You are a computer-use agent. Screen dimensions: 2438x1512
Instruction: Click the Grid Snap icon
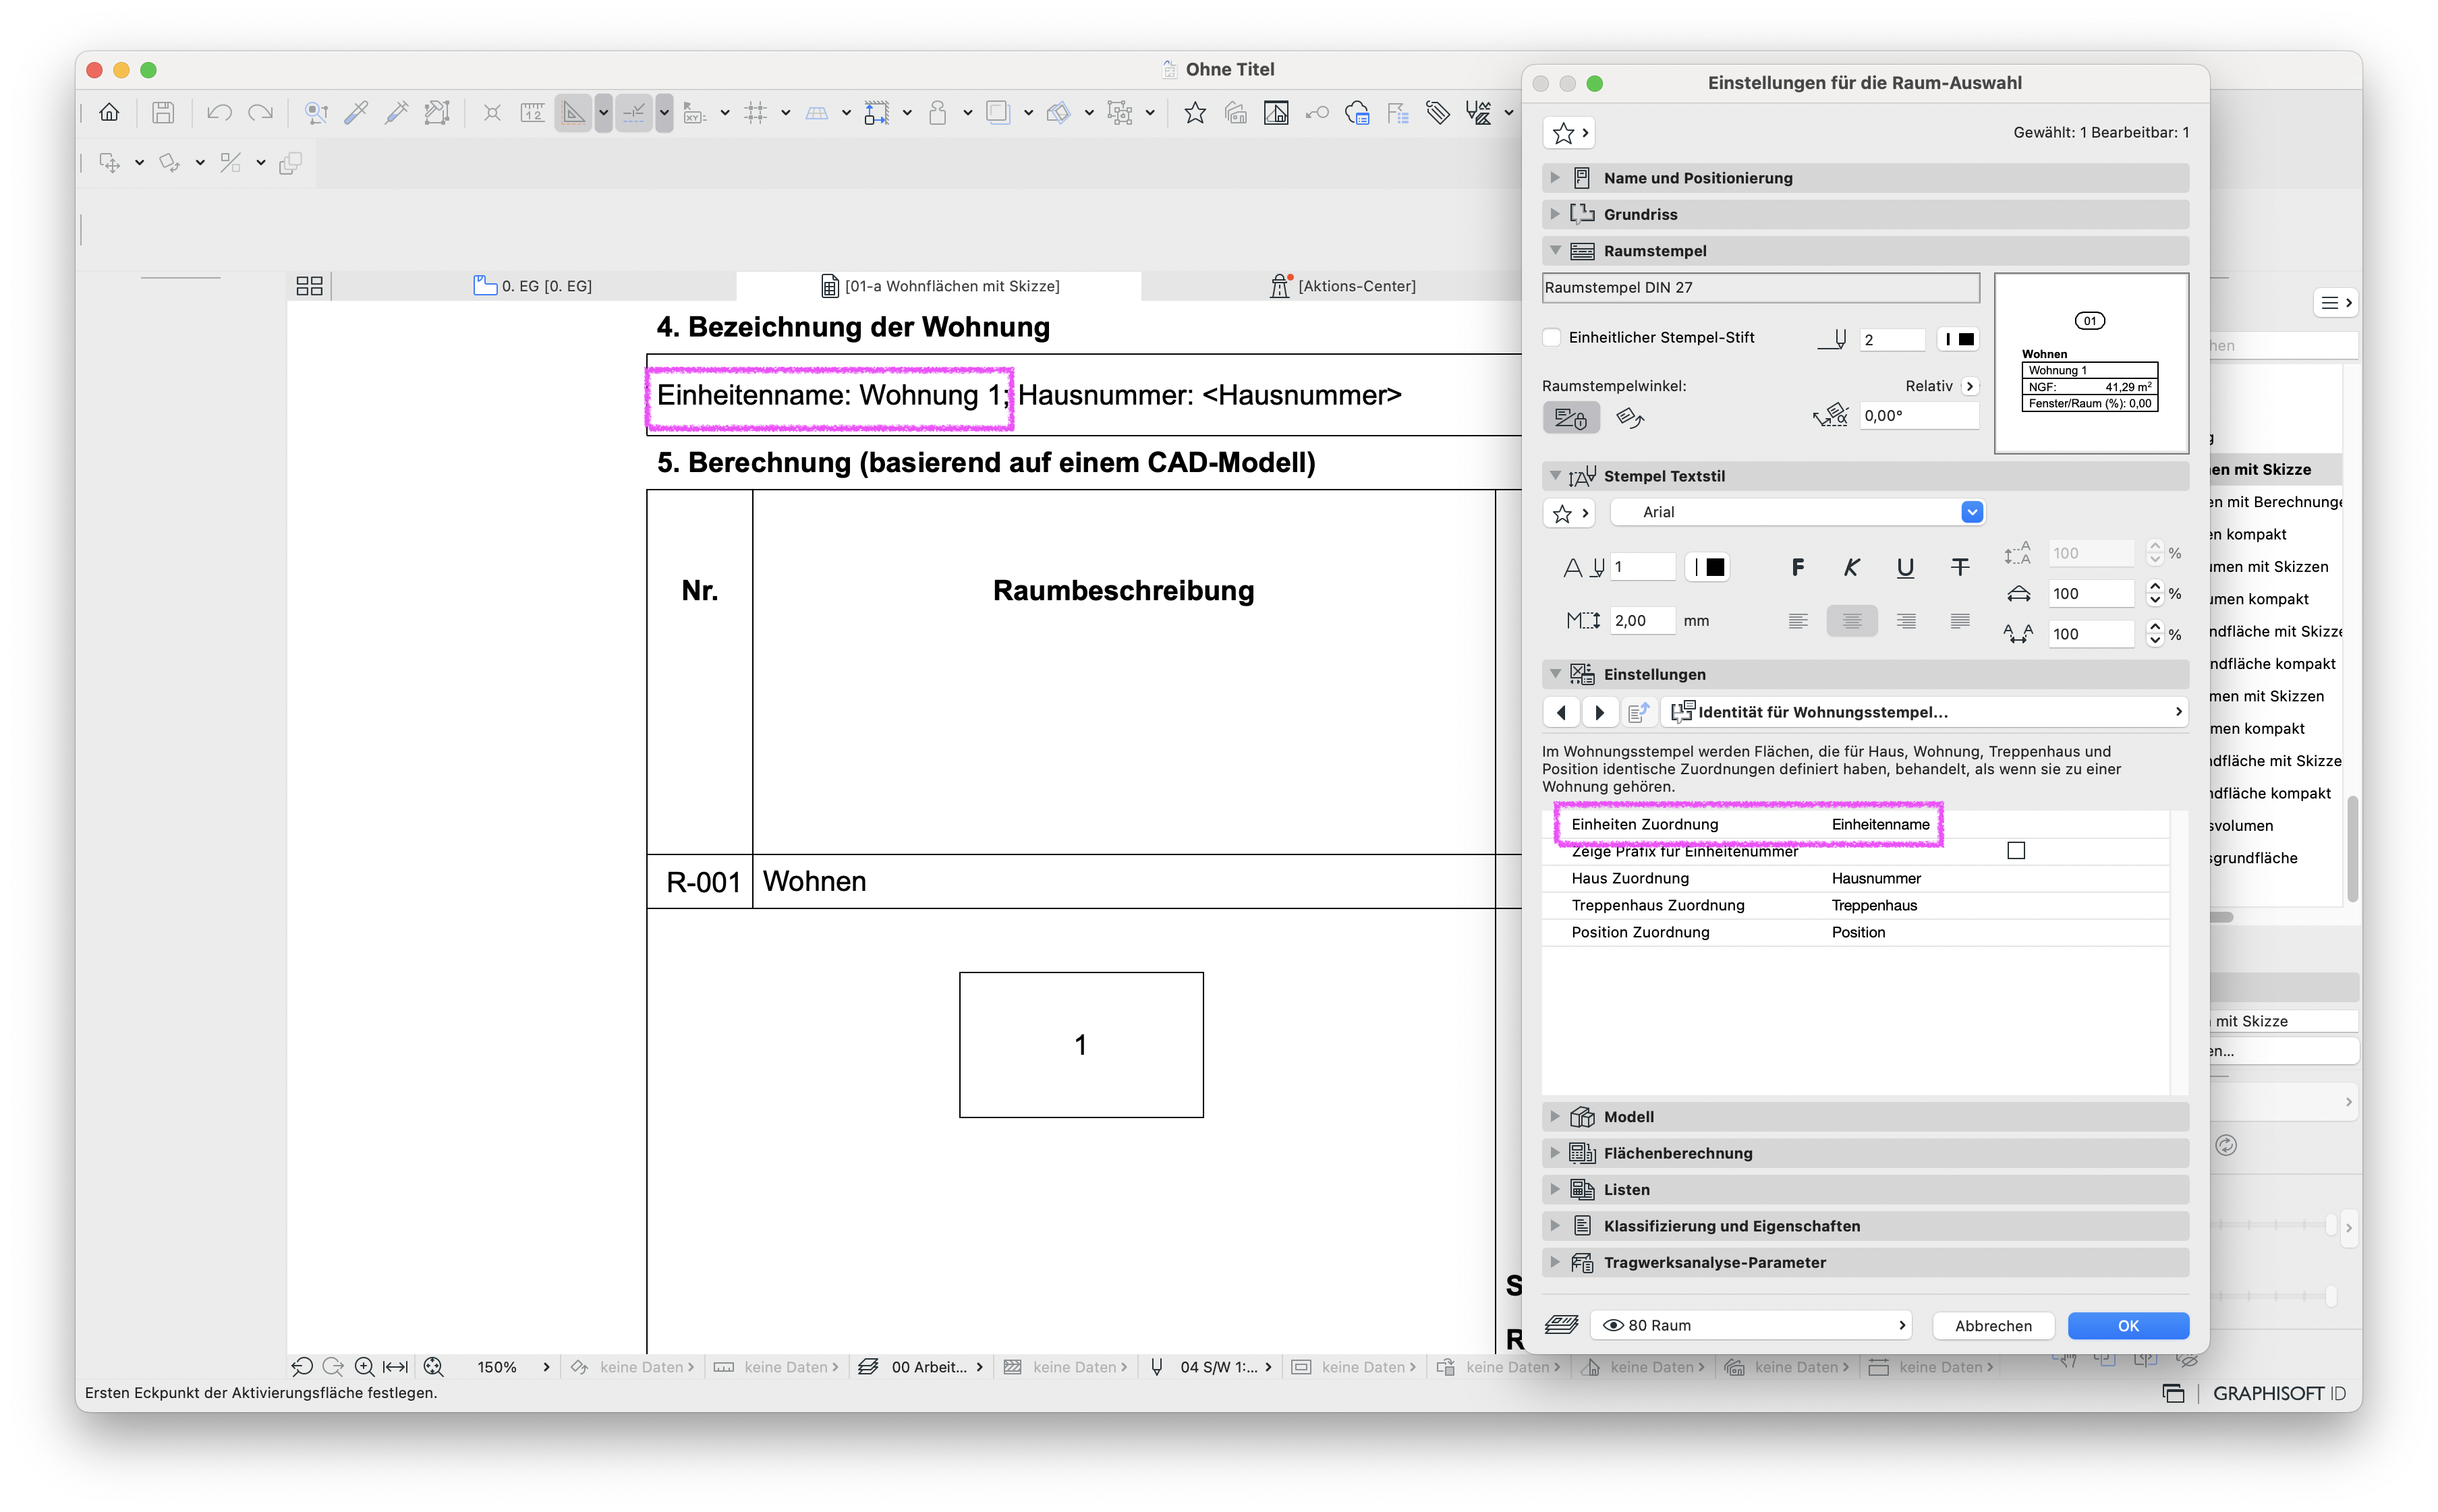click(x=756, y=113)
